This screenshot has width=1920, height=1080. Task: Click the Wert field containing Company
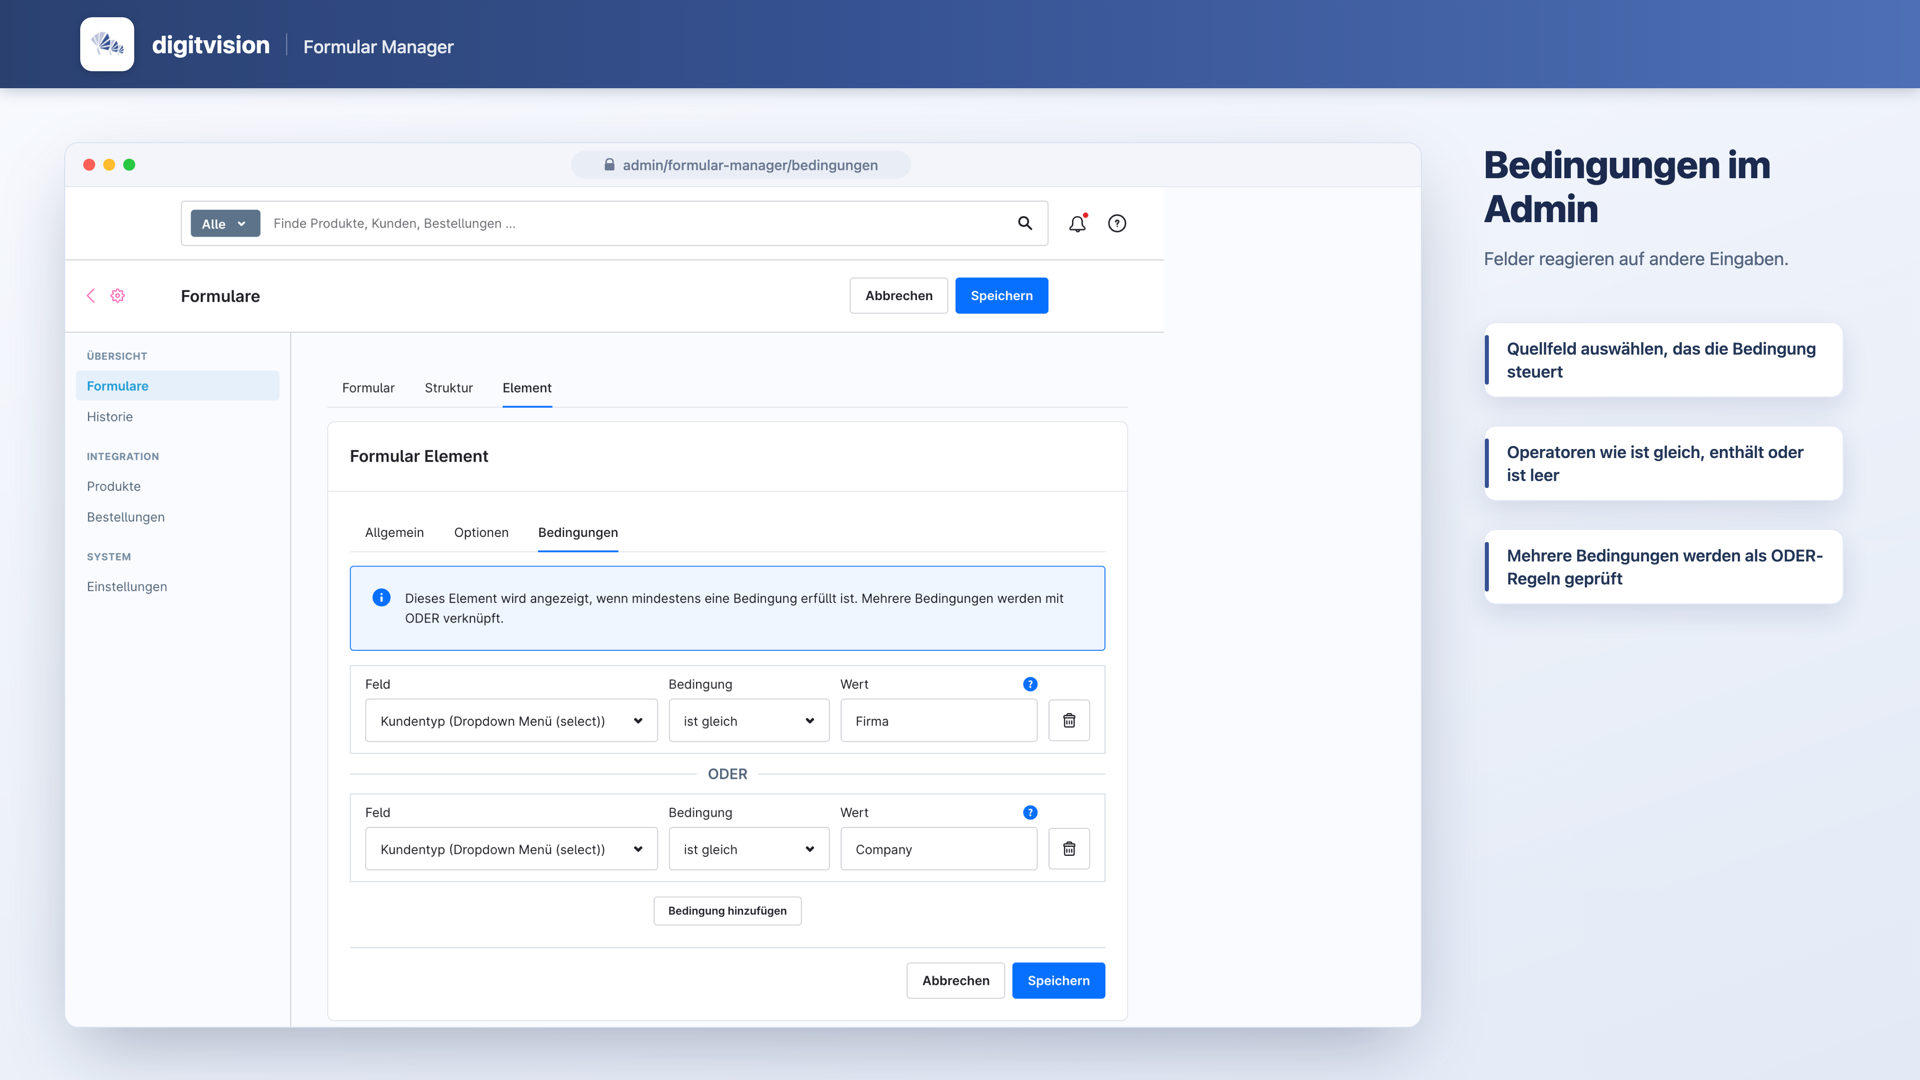tap(938, 849)
